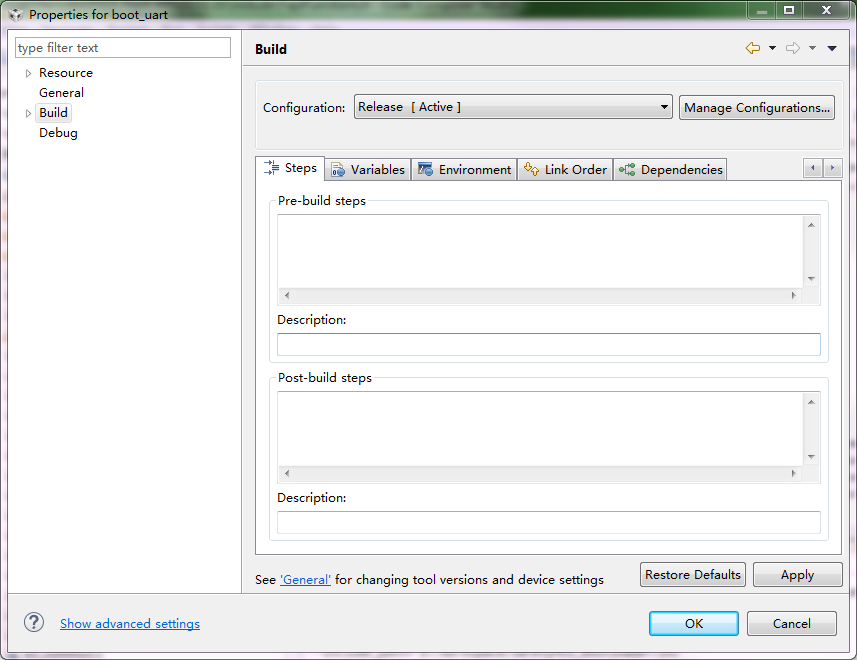Click Restore Defaults button

click(x=692, y=575)
